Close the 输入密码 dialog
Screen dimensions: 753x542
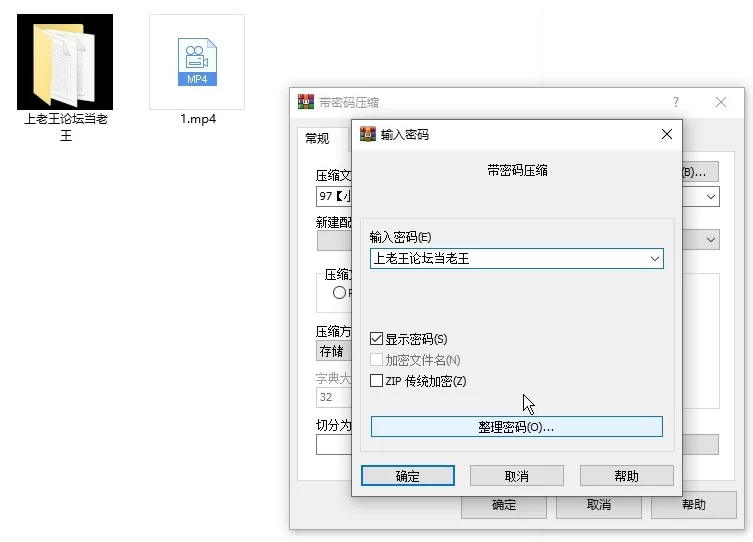[667, 134]
